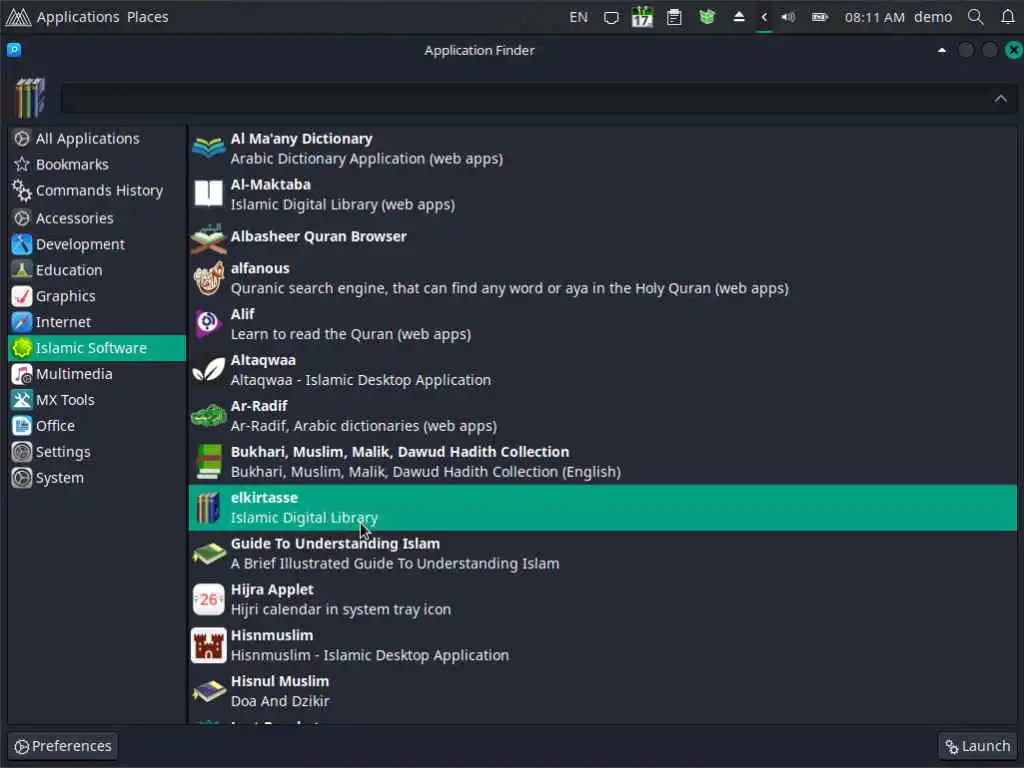The image size is (1024, 768).
Task: Click 'Ar-Radif, Arabic dictionaries (web apps)' text
Action: point(364,426)
